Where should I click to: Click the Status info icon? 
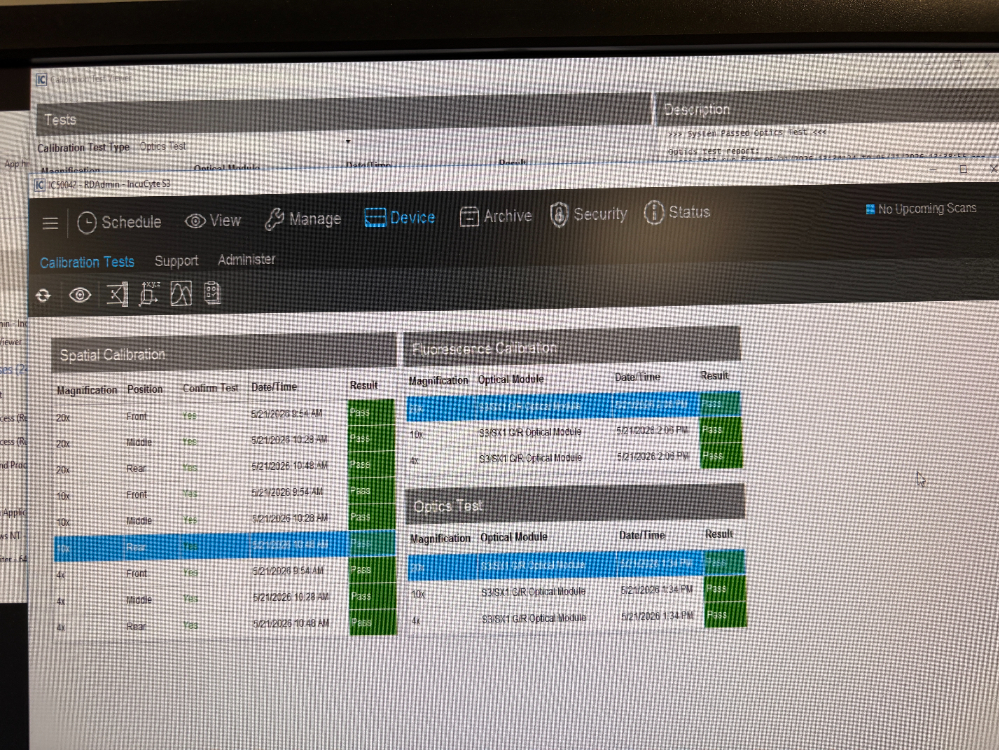tap(654, 212)
